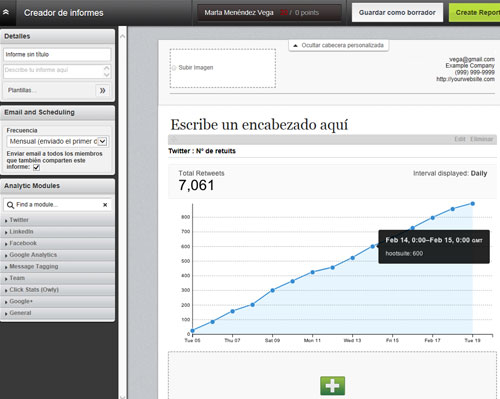Toggle the send email to all members checkbox
The width and height of the screenshot is (500, 399).
click(36, 167)
